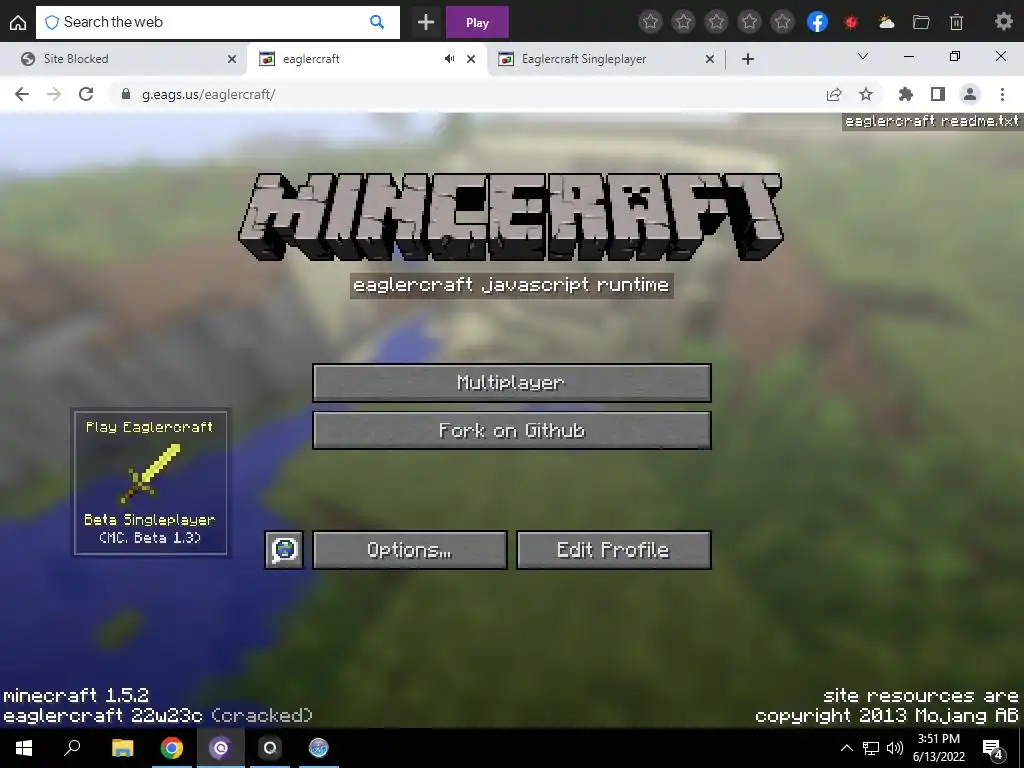Click the first star shortcut icon

pos(650,22)
